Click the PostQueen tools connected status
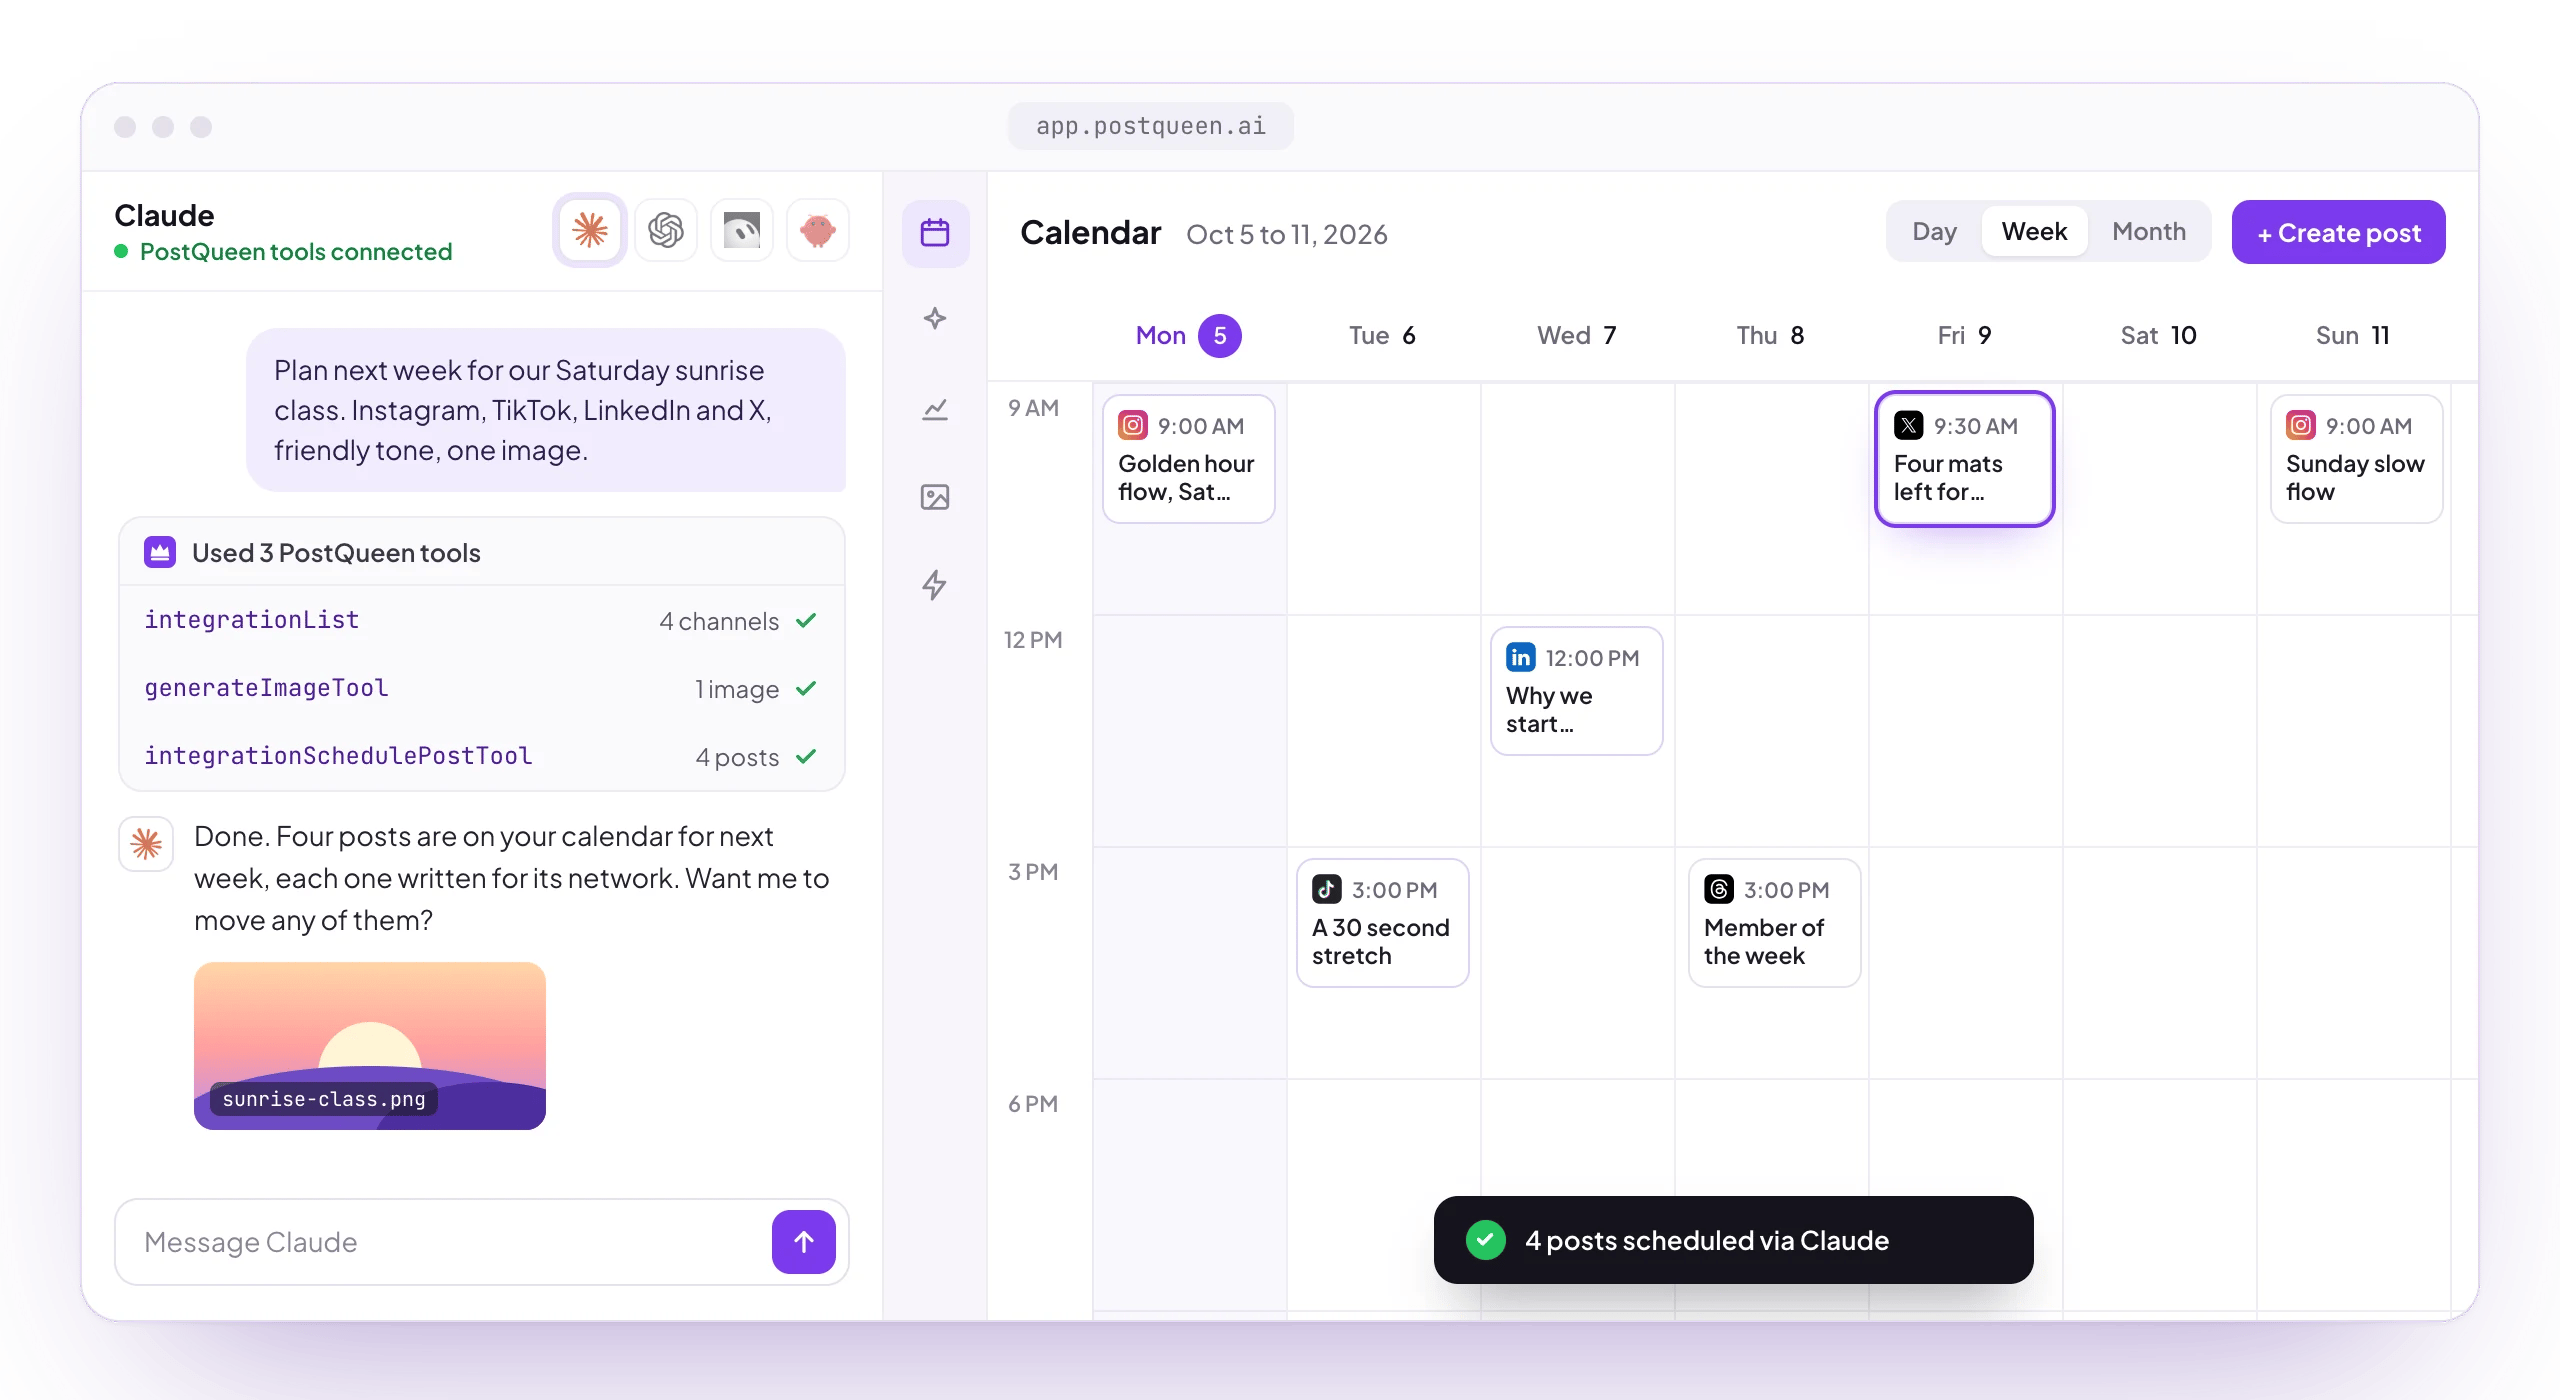2560x1400 pixels. tap(284, 252)
